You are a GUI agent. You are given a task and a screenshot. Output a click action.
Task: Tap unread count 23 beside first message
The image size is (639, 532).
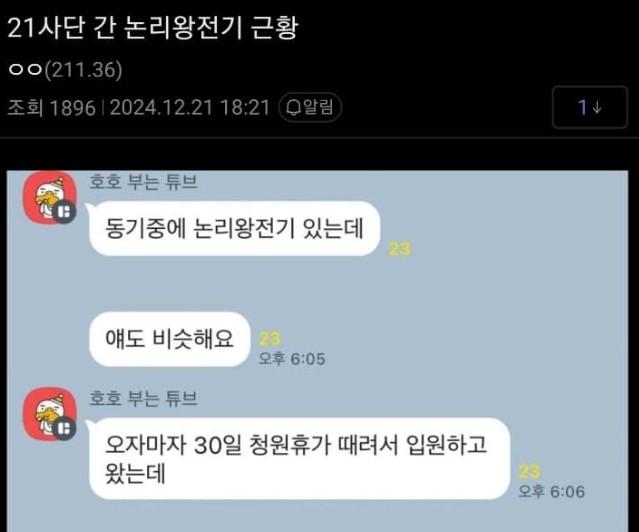(399, 249)
